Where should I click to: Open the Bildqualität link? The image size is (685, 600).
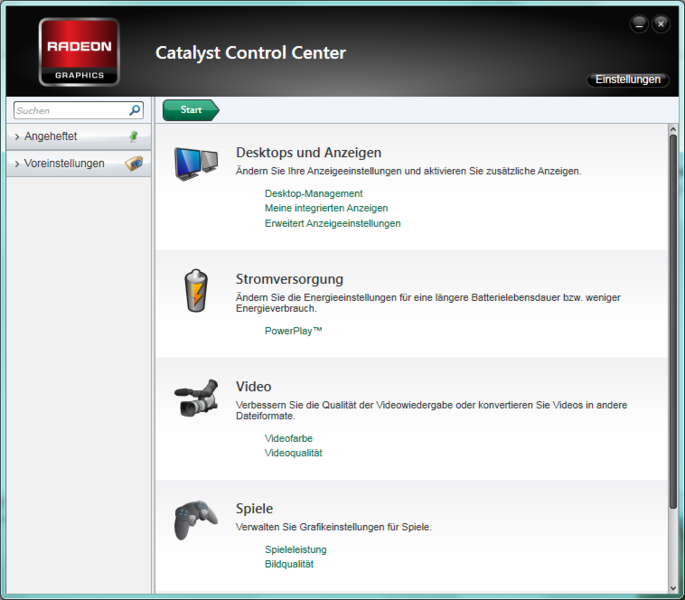coord(289,564)
